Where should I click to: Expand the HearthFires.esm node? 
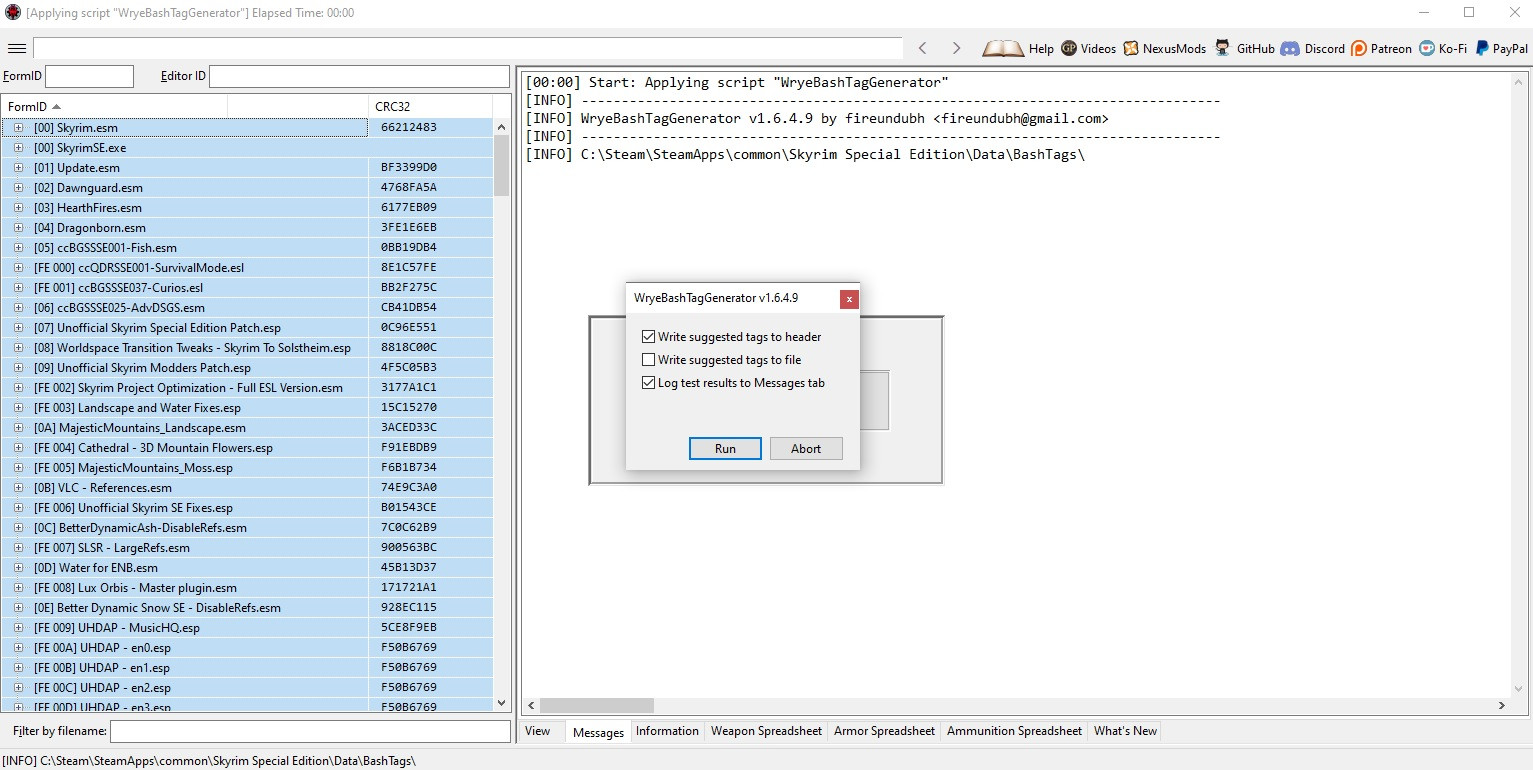(x=18, y=208)
